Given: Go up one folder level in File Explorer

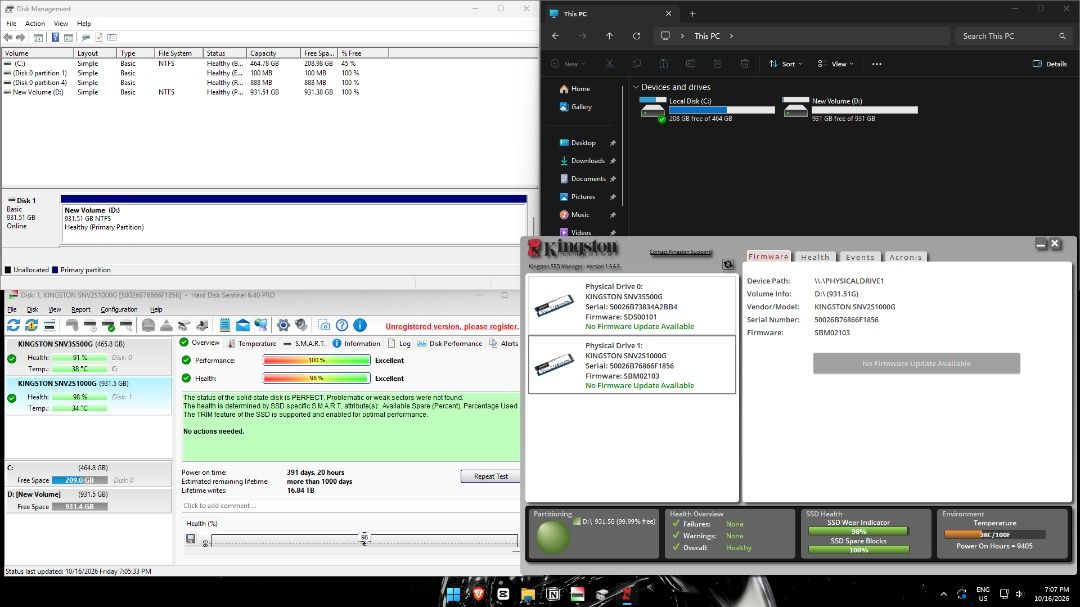Looking at the screenshot, I should click(610, 36).
